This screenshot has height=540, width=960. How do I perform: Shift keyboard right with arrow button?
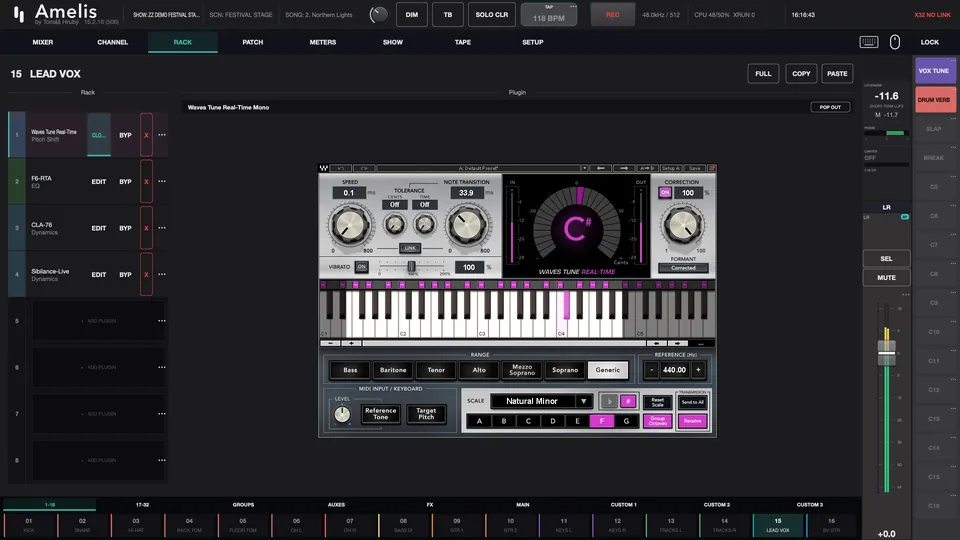(677, 343)
